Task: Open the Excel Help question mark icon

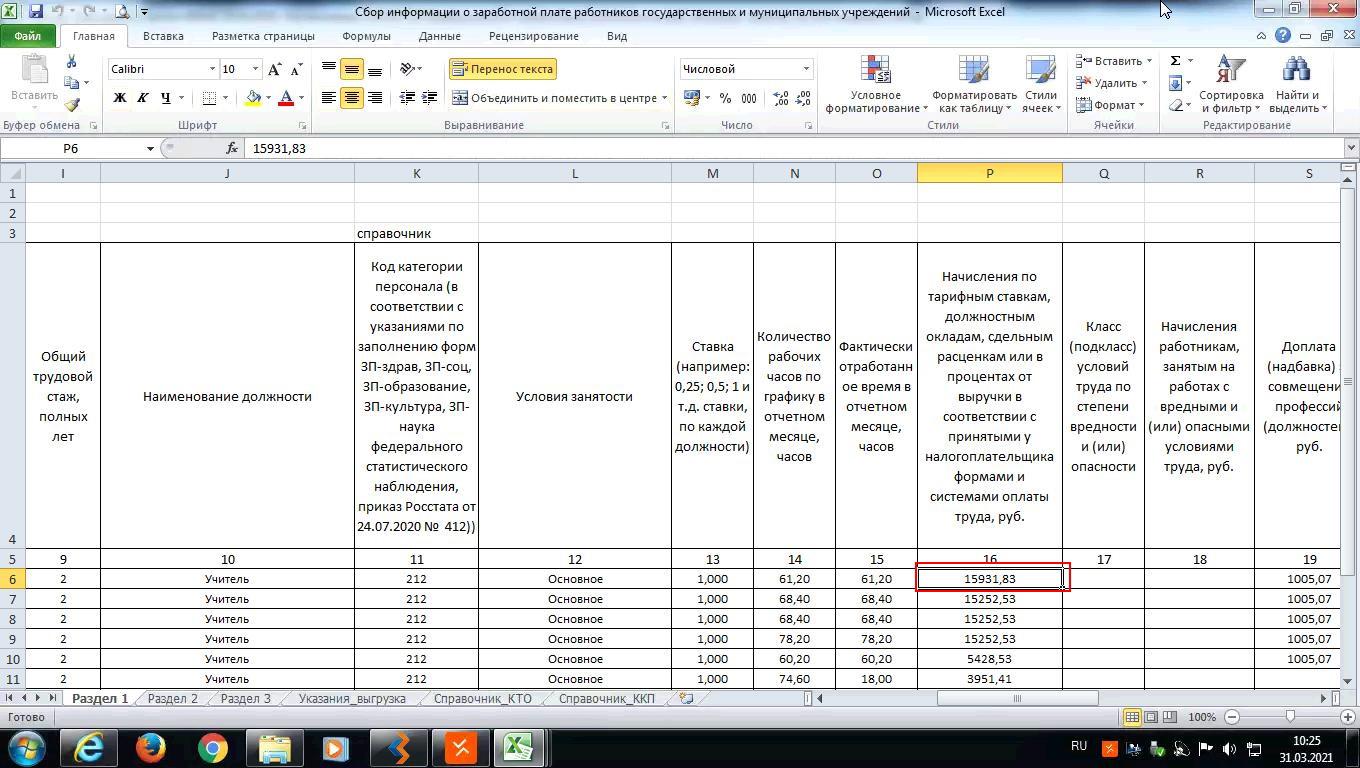Action: click(x=1283, y=36)
